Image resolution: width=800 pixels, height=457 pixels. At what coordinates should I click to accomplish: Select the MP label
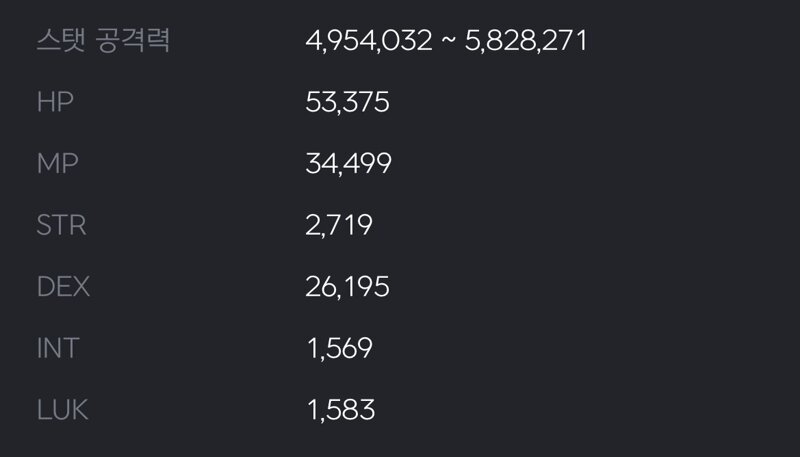58,164
